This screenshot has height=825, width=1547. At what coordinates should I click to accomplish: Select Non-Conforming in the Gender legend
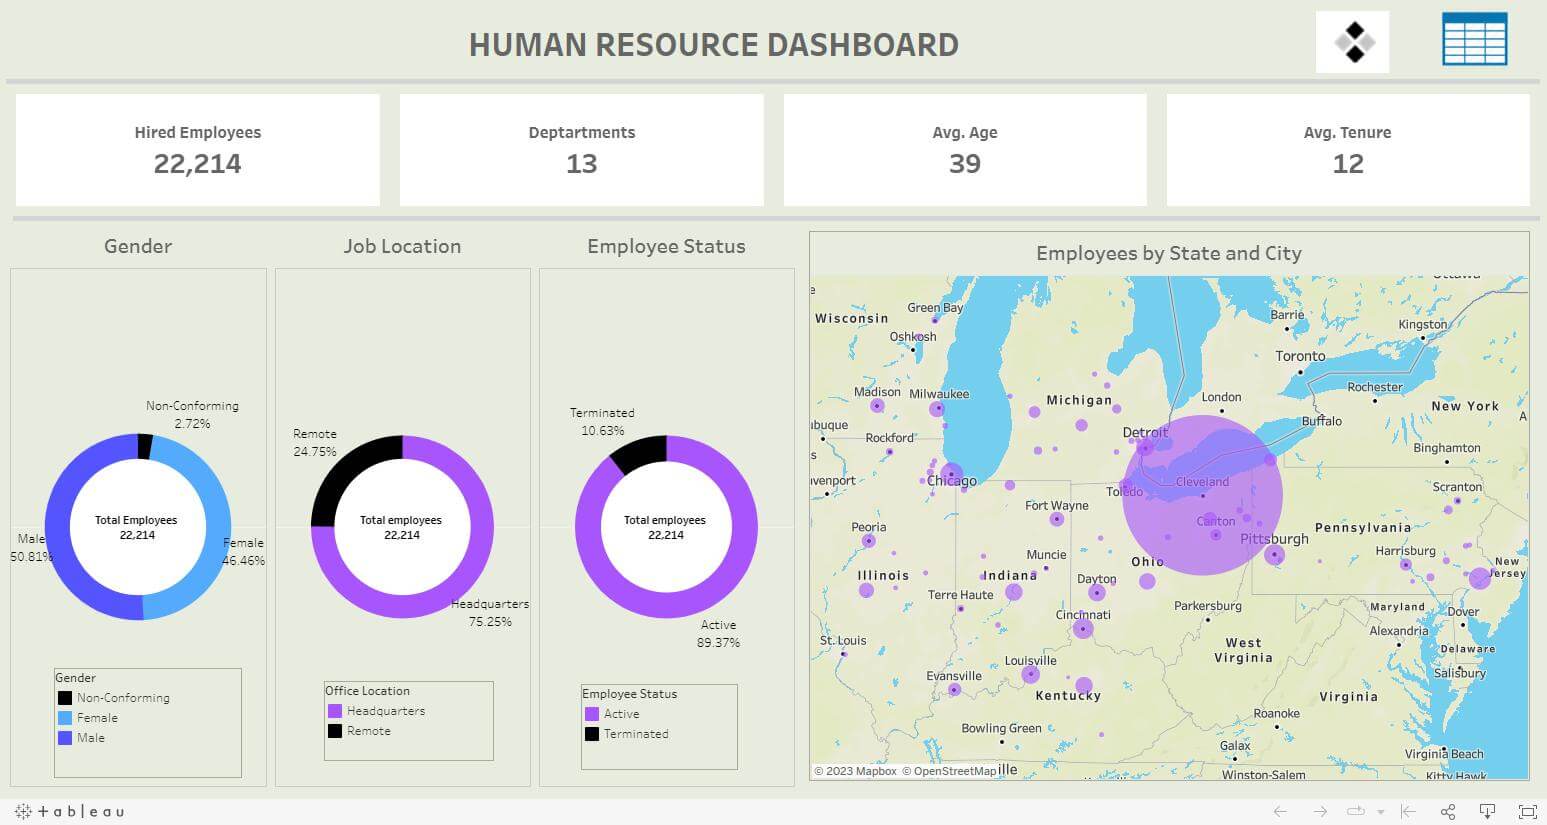click(x=113, y=698)
